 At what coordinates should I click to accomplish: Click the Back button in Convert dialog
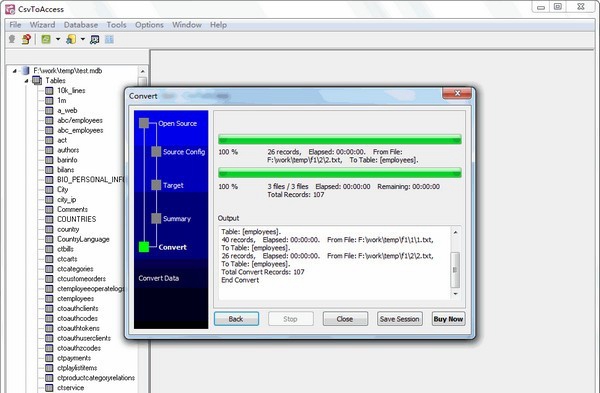click(236, 319)
